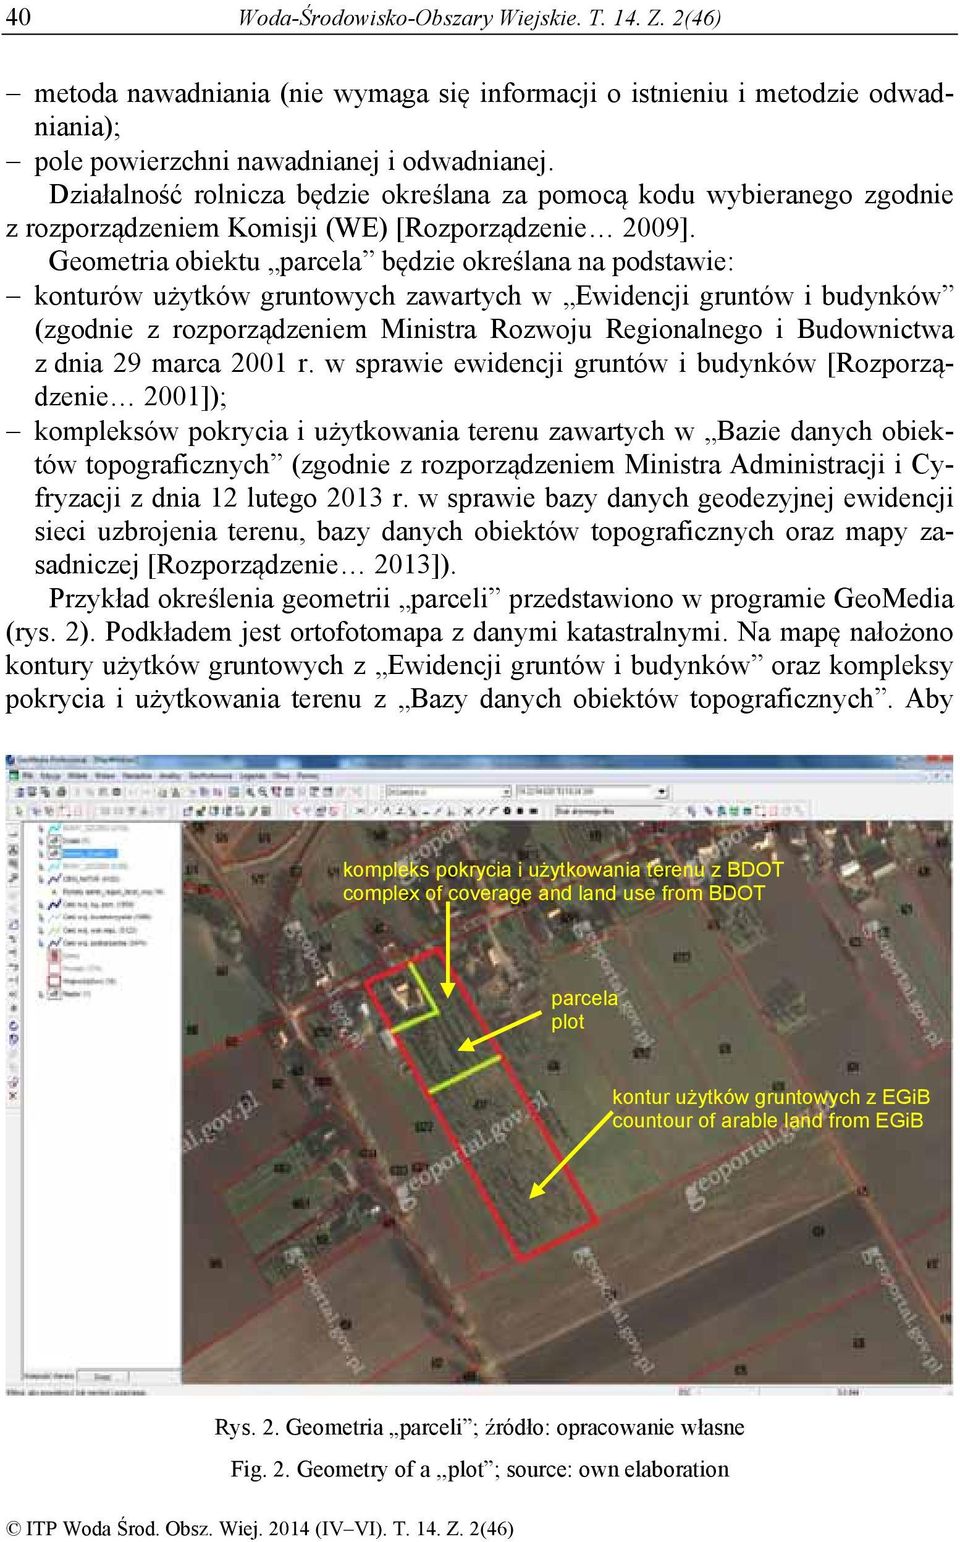
Task: Open the Widok menu
Action: (77, 776)
